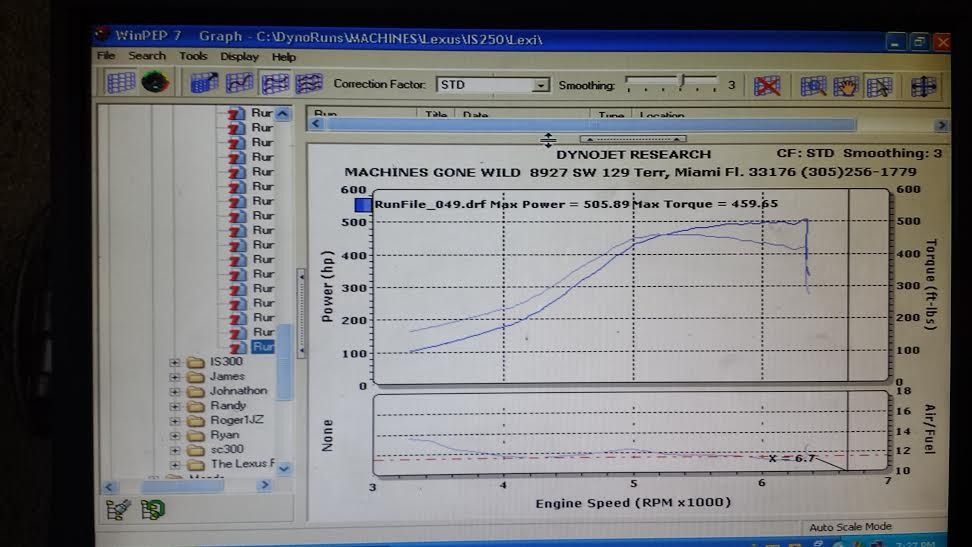This screenshot has width=972, height=547.
Task: Click the 3D graph icon with arrow
Action: click(x=204, y=83)
